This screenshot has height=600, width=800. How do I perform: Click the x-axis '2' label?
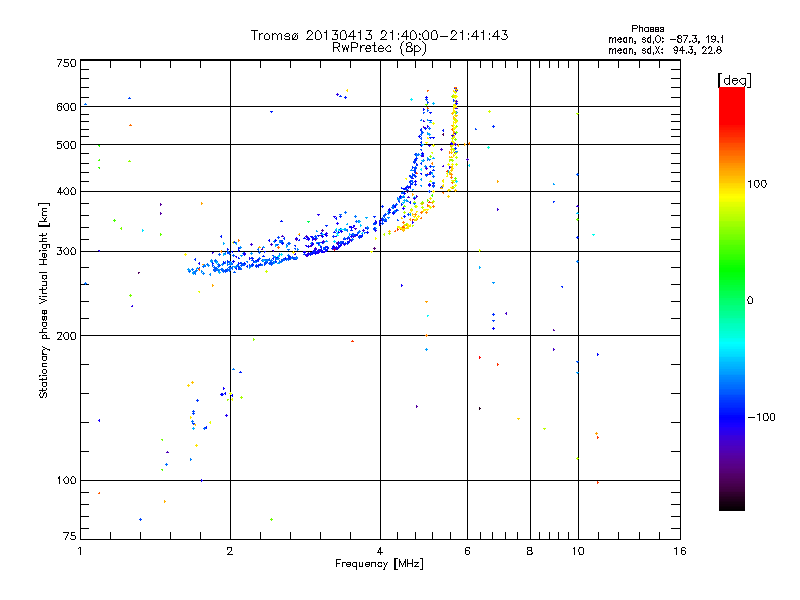pos(230,551)
